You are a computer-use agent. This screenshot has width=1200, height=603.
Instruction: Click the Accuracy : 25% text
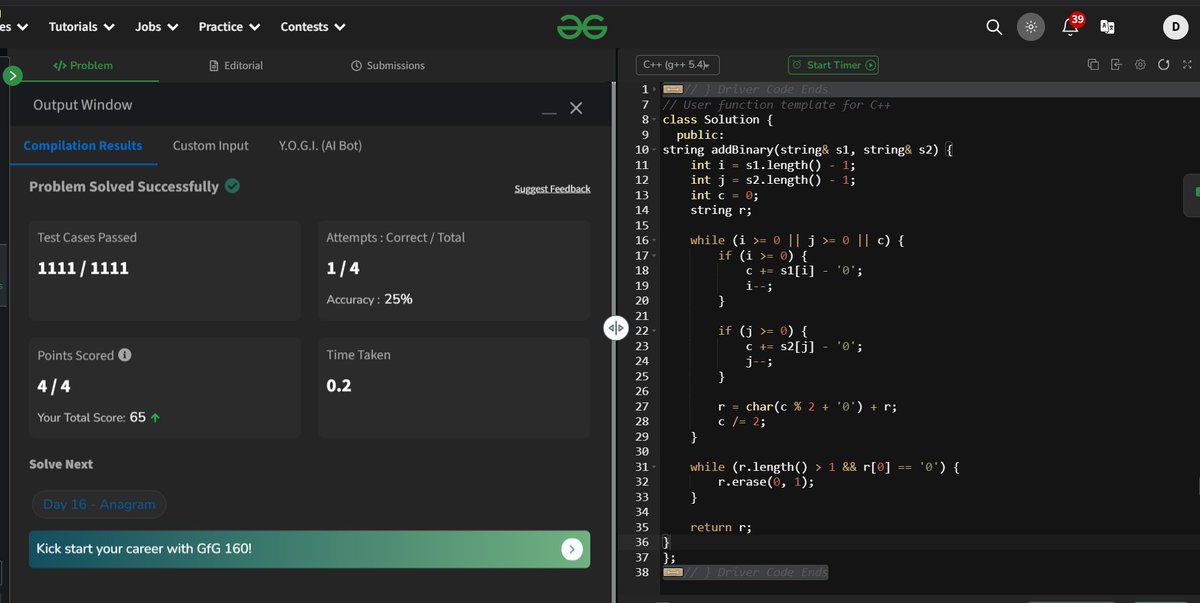369,299
